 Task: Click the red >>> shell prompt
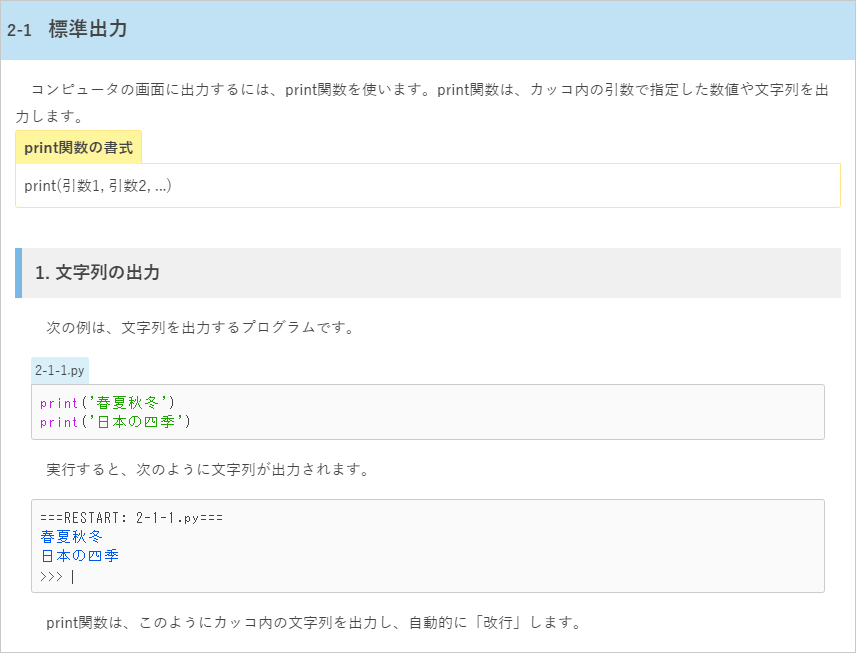tap(51, 577)
